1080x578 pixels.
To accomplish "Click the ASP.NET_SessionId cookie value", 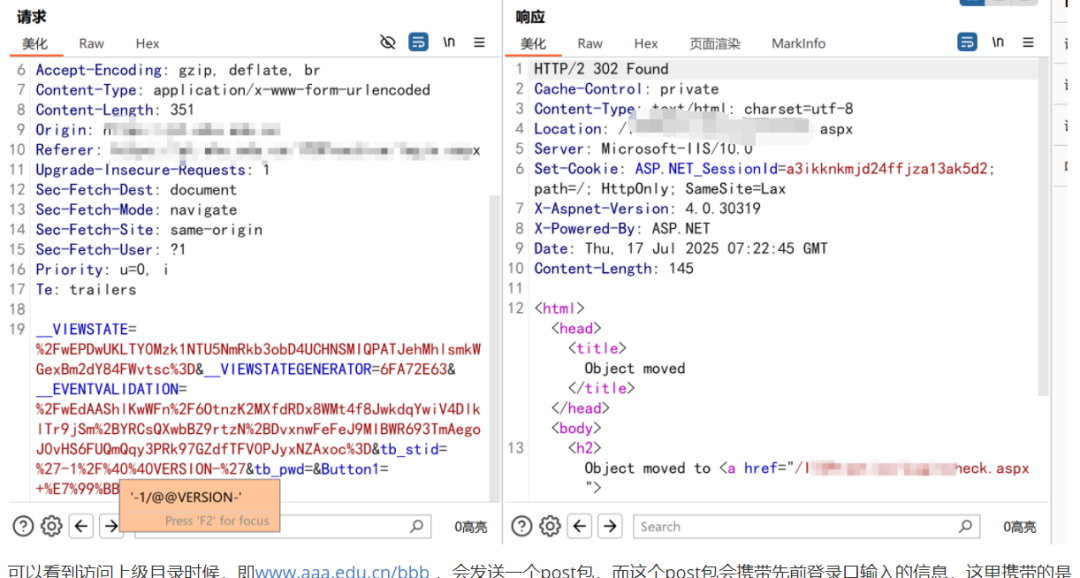I will point(886,169).
